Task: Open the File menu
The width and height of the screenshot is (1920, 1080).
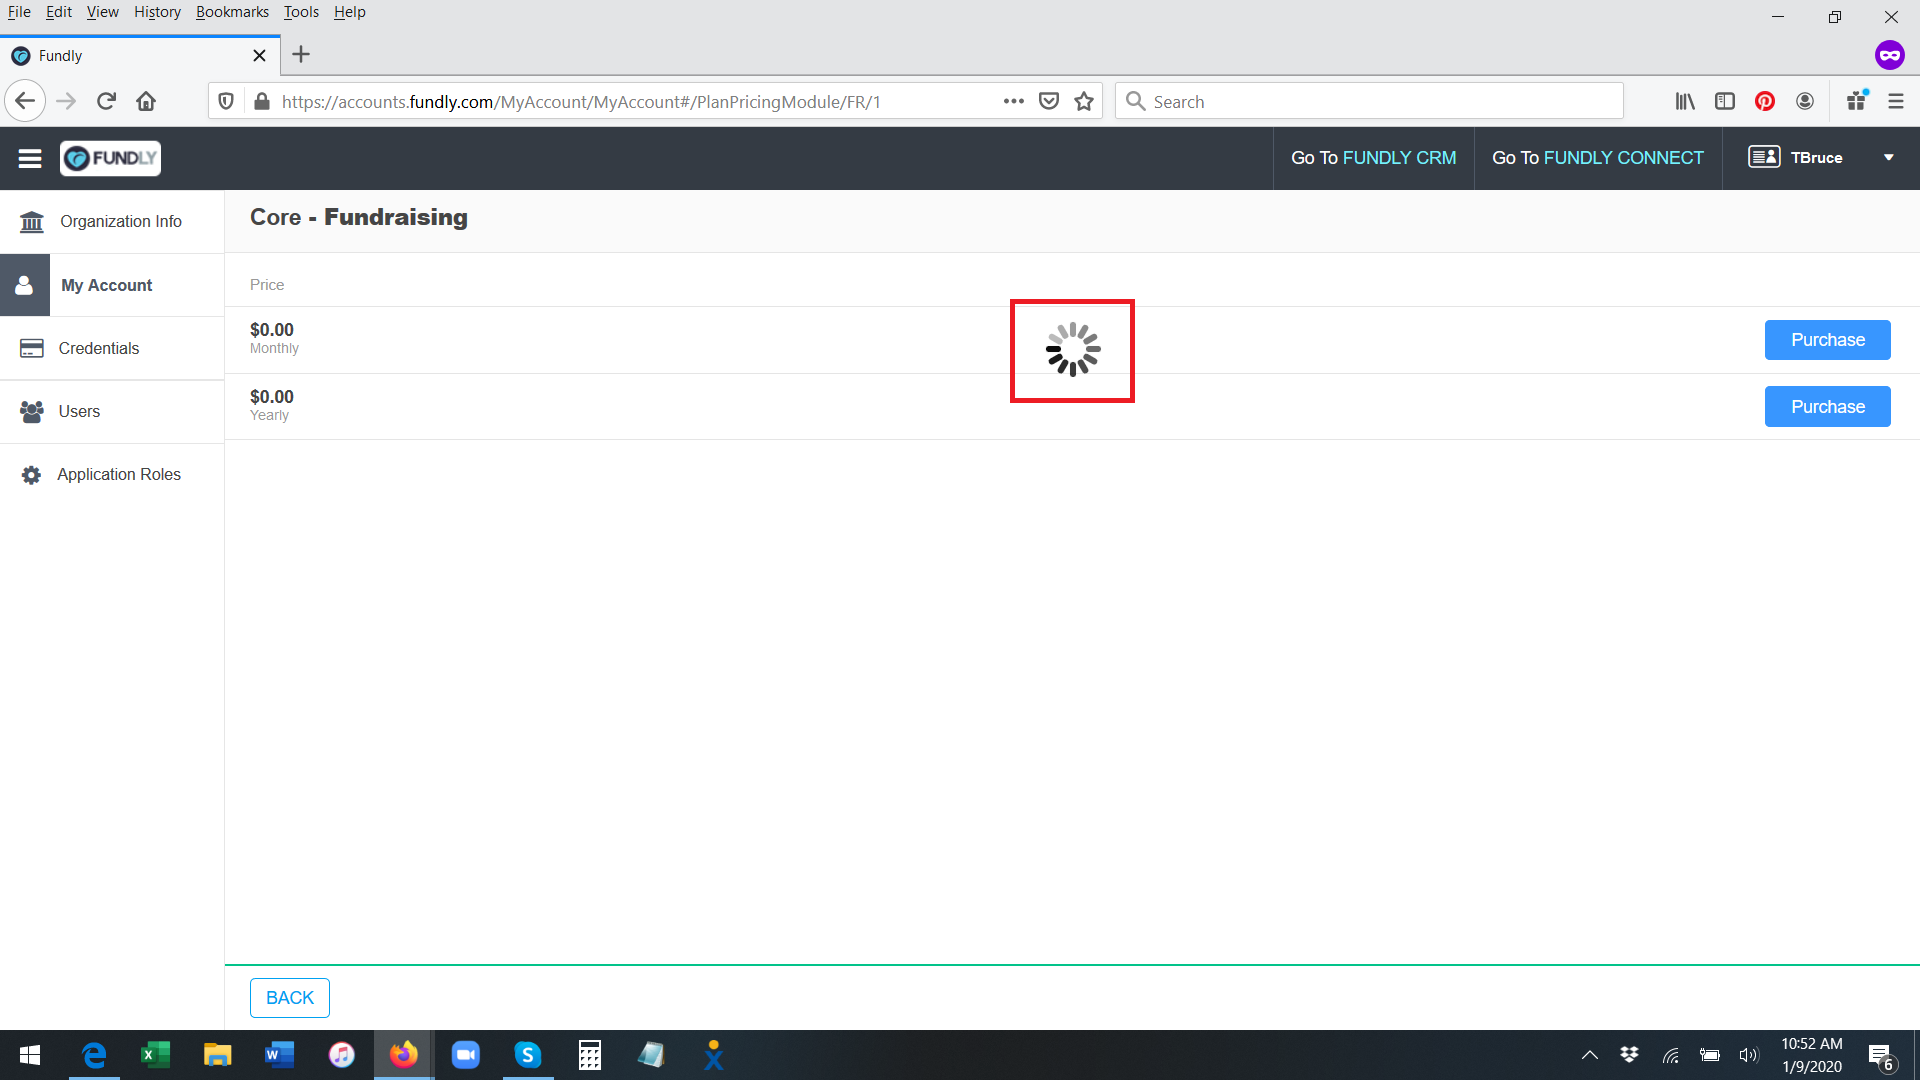Action: tap(19, 12)
